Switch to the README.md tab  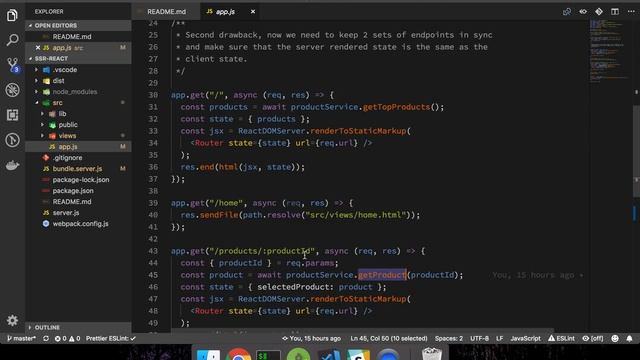pyautogui.click(x=166, y=11)
